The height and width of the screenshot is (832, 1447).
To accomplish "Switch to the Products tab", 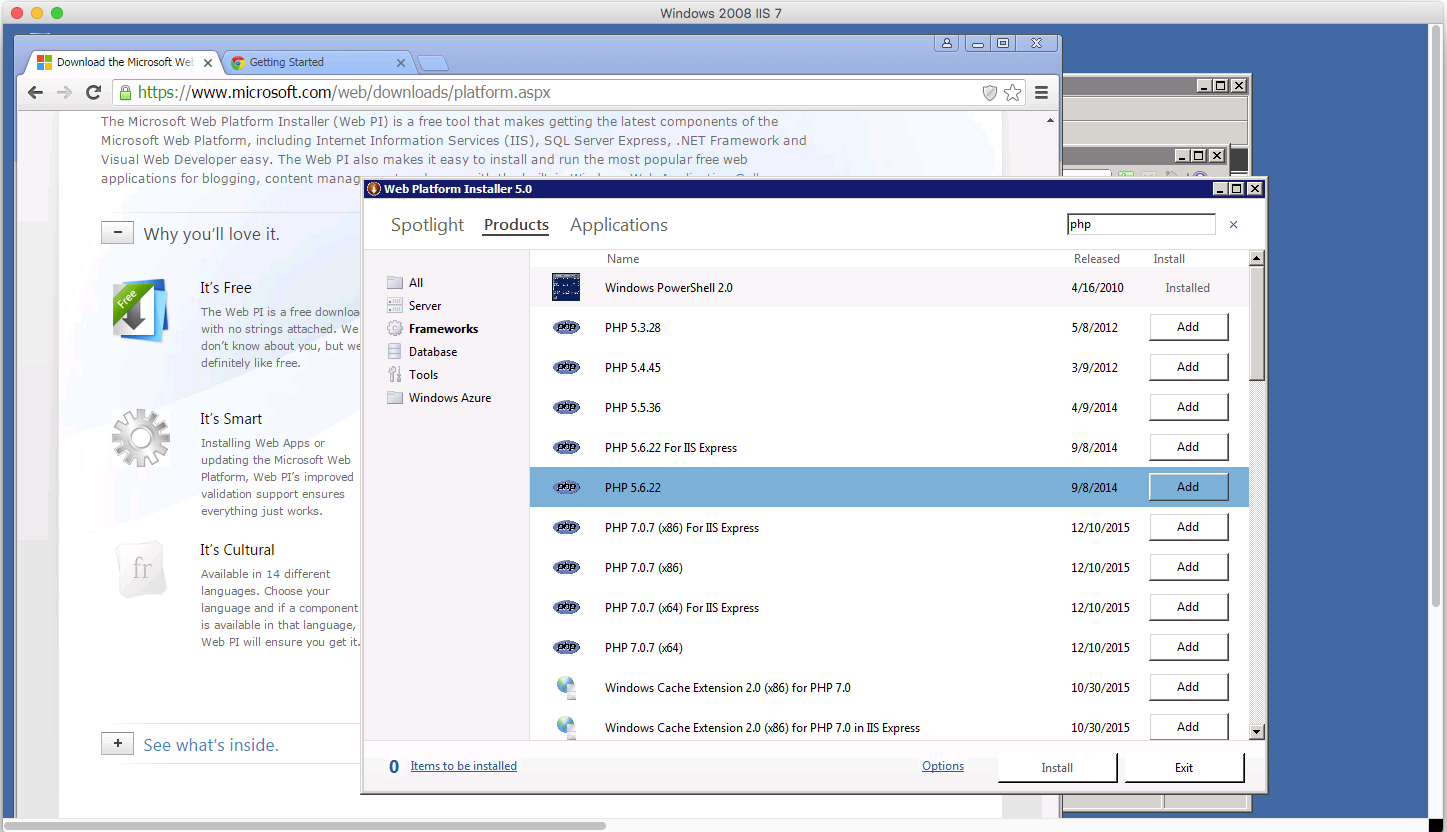I will pos(516,225).
